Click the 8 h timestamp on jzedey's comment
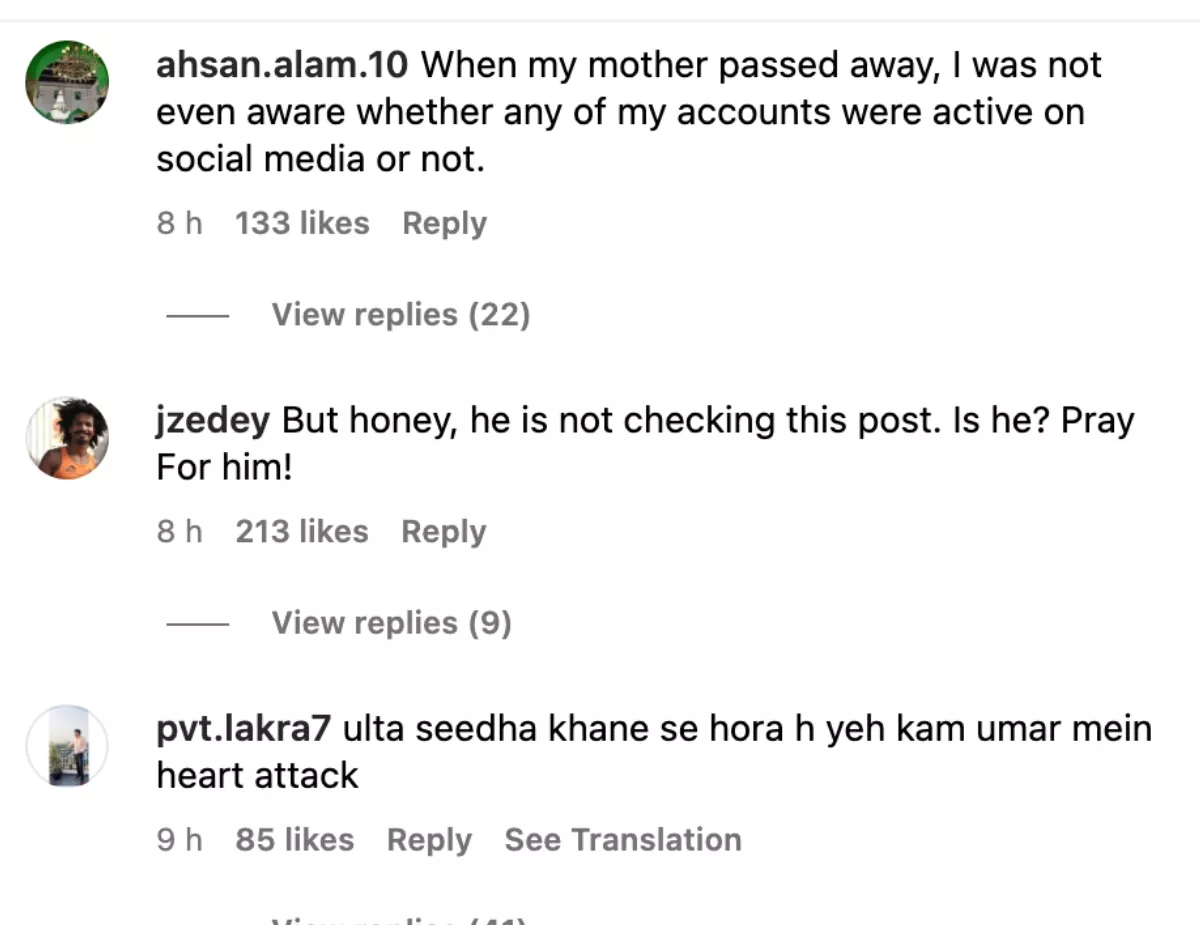Viewport: 1200px width, 925px height. 179,531
